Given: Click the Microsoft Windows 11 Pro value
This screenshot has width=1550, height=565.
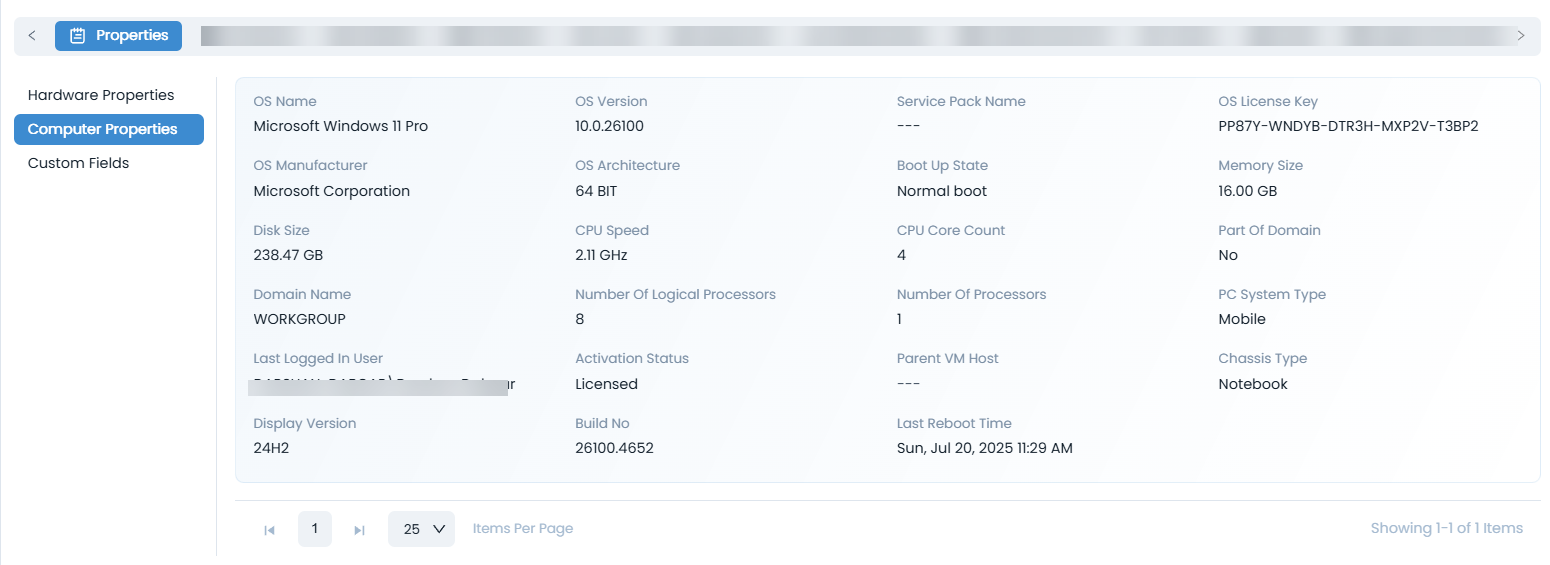Looking at the screenshot, I should tap(340, 126).
